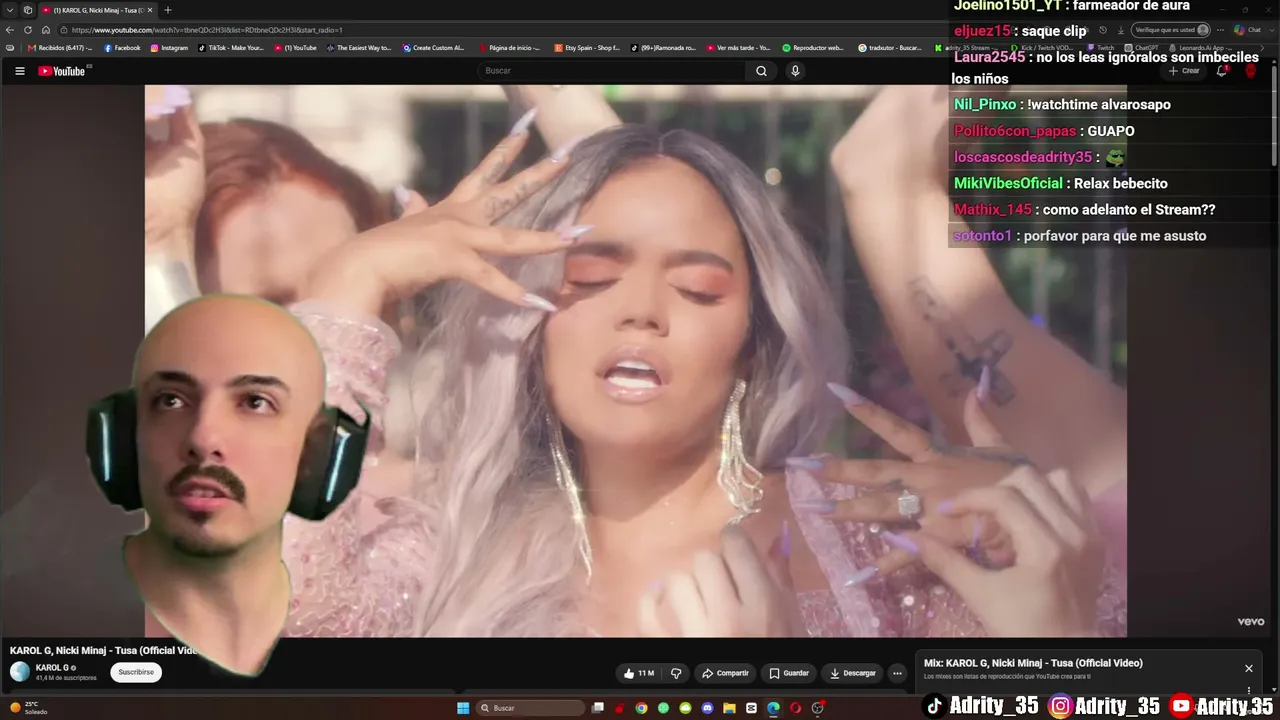Open the ChatGPT bookmark
This screenshot has width=1280, height=720.
point(1142,48)
